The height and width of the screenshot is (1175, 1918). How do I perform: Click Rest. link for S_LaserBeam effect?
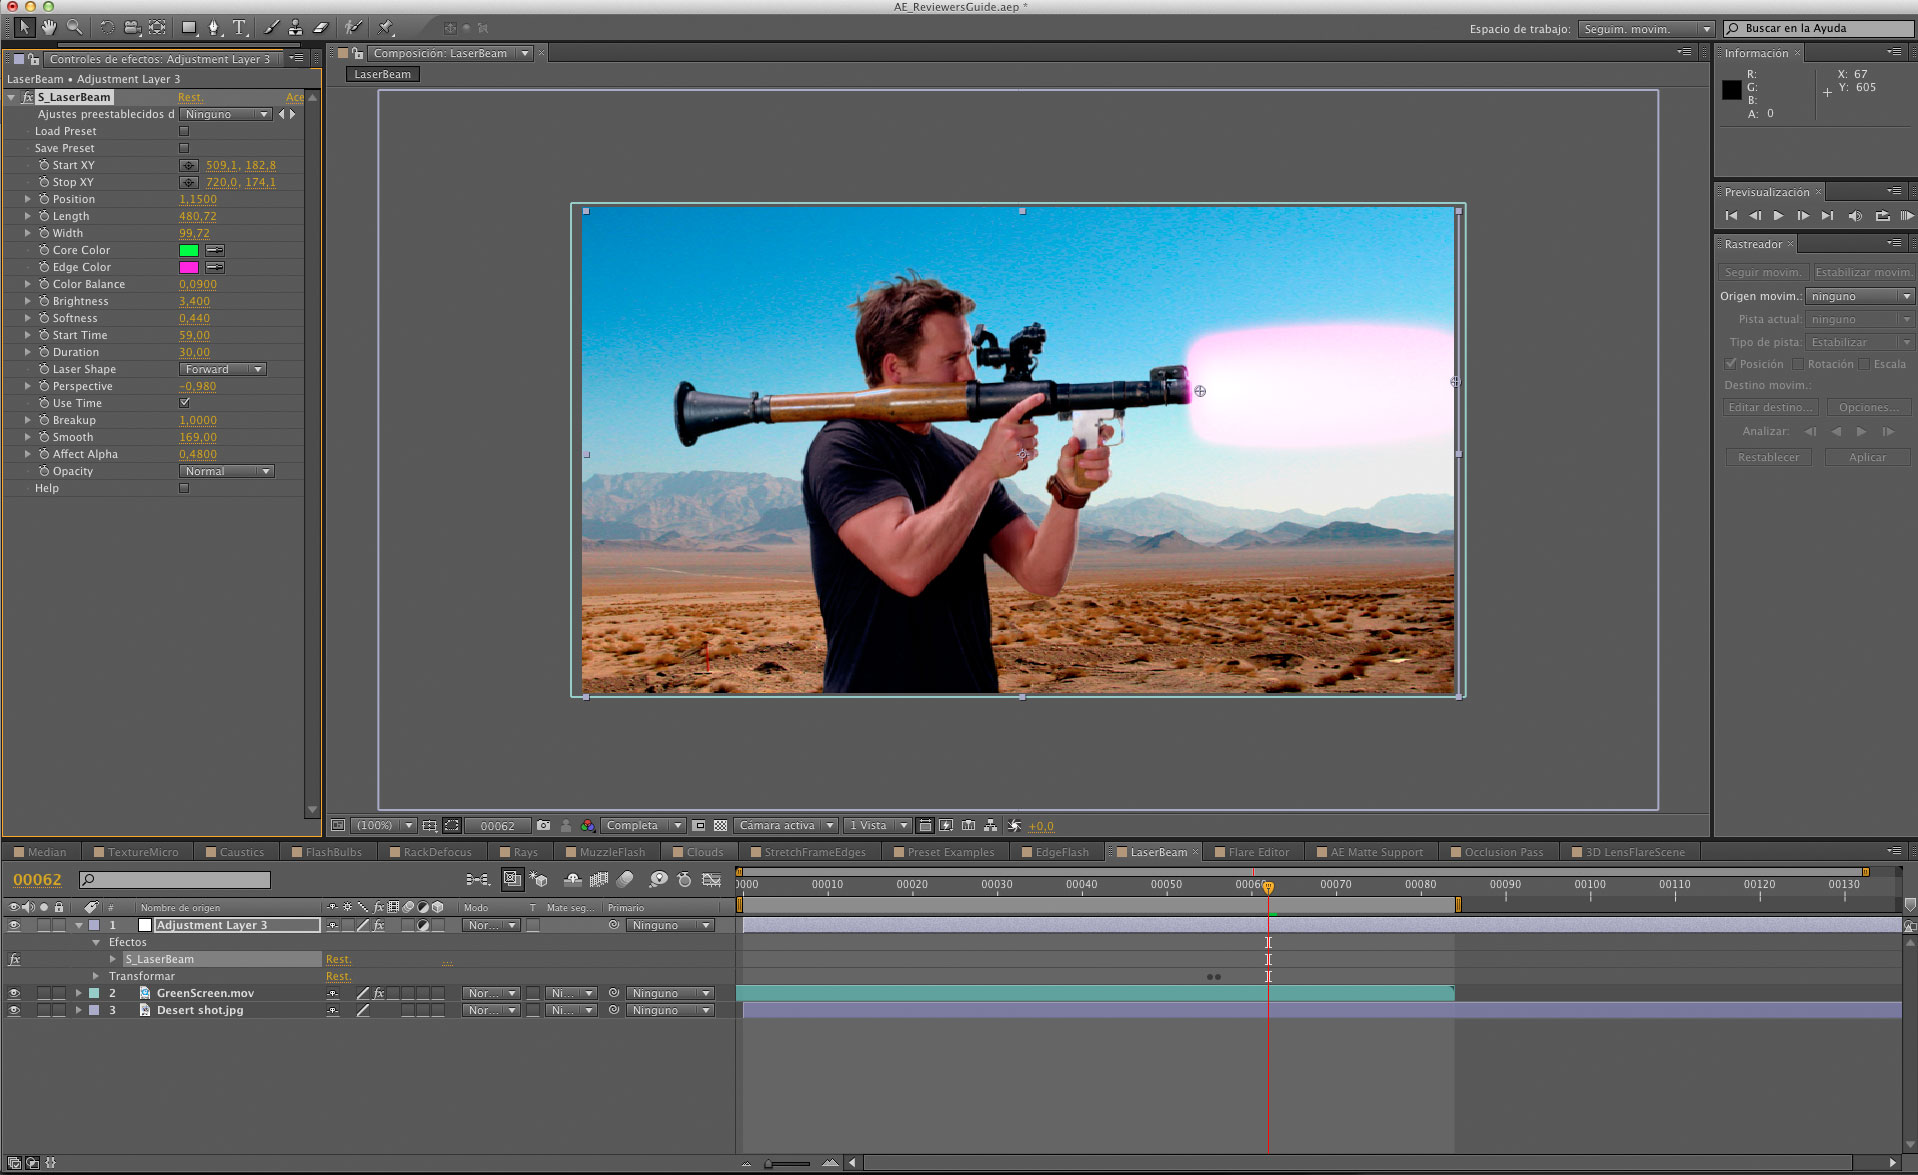point(191,97)
